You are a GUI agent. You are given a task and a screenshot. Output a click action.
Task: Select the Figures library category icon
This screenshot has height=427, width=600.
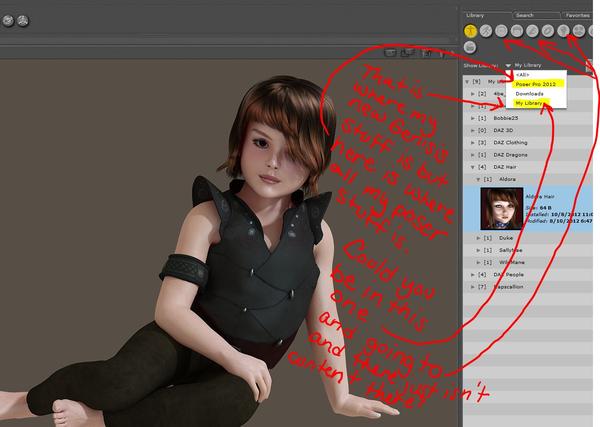pyautogui.click(x=470, y=31)
